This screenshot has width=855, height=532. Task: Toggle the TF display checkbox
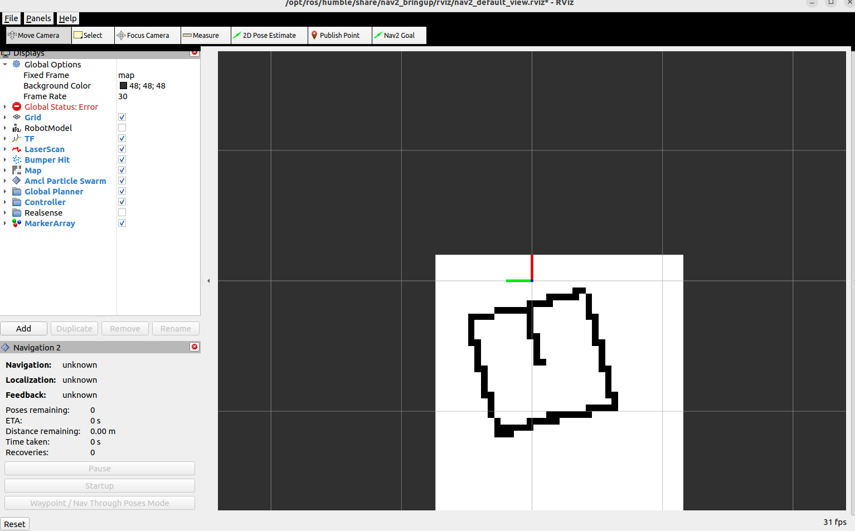click(x=122, y=138)
